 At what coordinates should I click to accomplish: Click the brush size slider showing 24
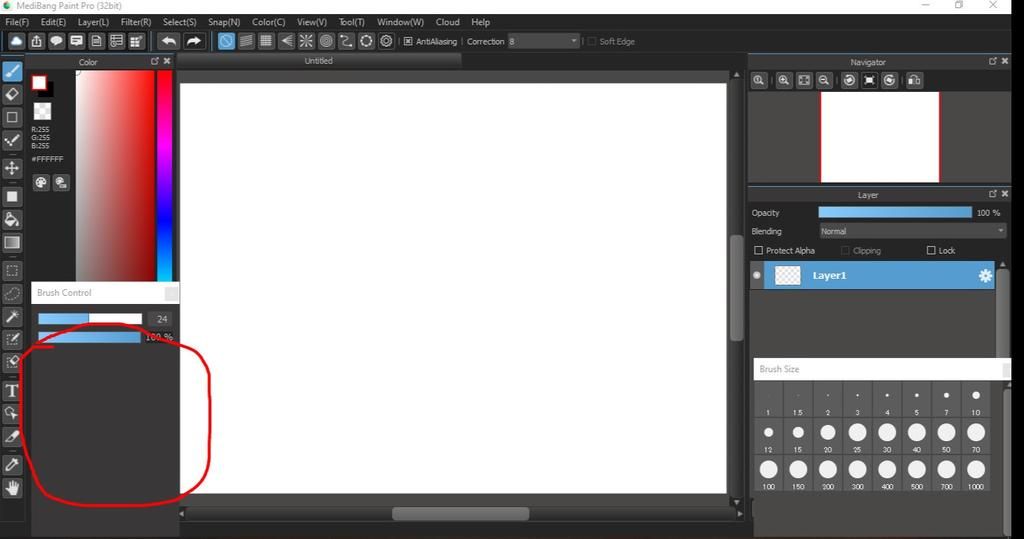click(90, 319)
